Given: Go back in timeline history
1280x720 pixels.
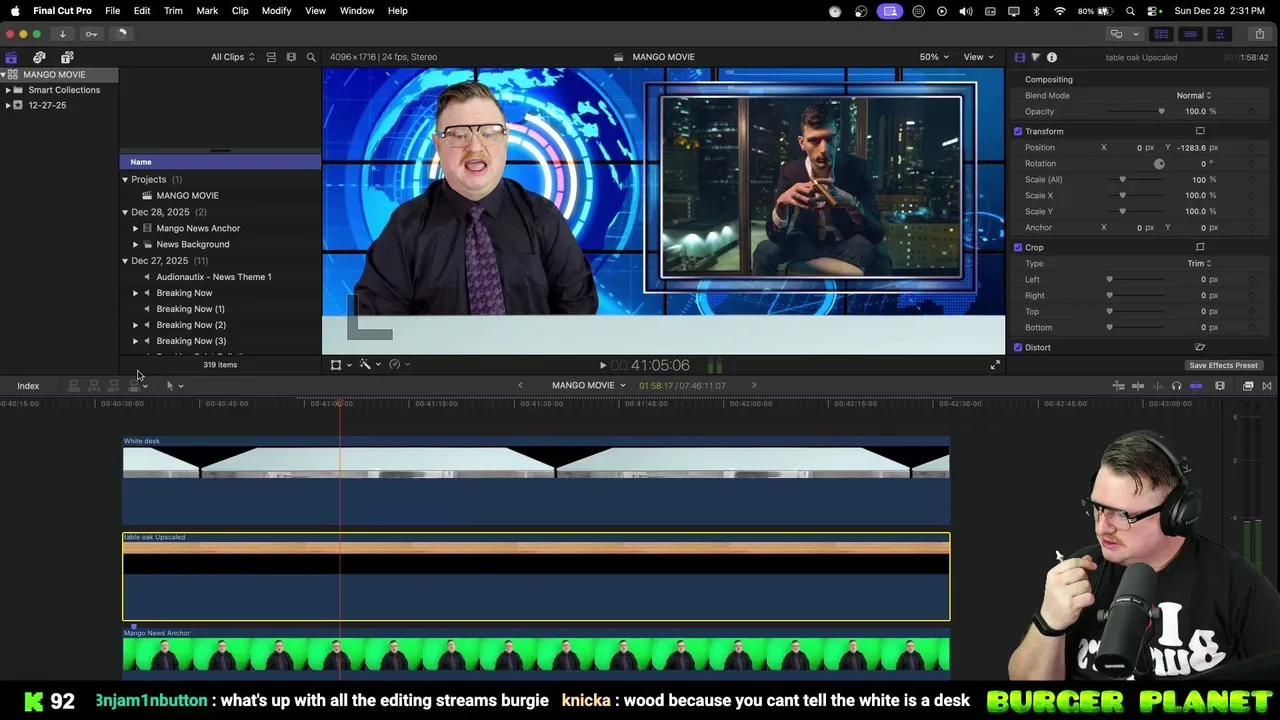Looking at the screenshot, I should click(520, 385).
